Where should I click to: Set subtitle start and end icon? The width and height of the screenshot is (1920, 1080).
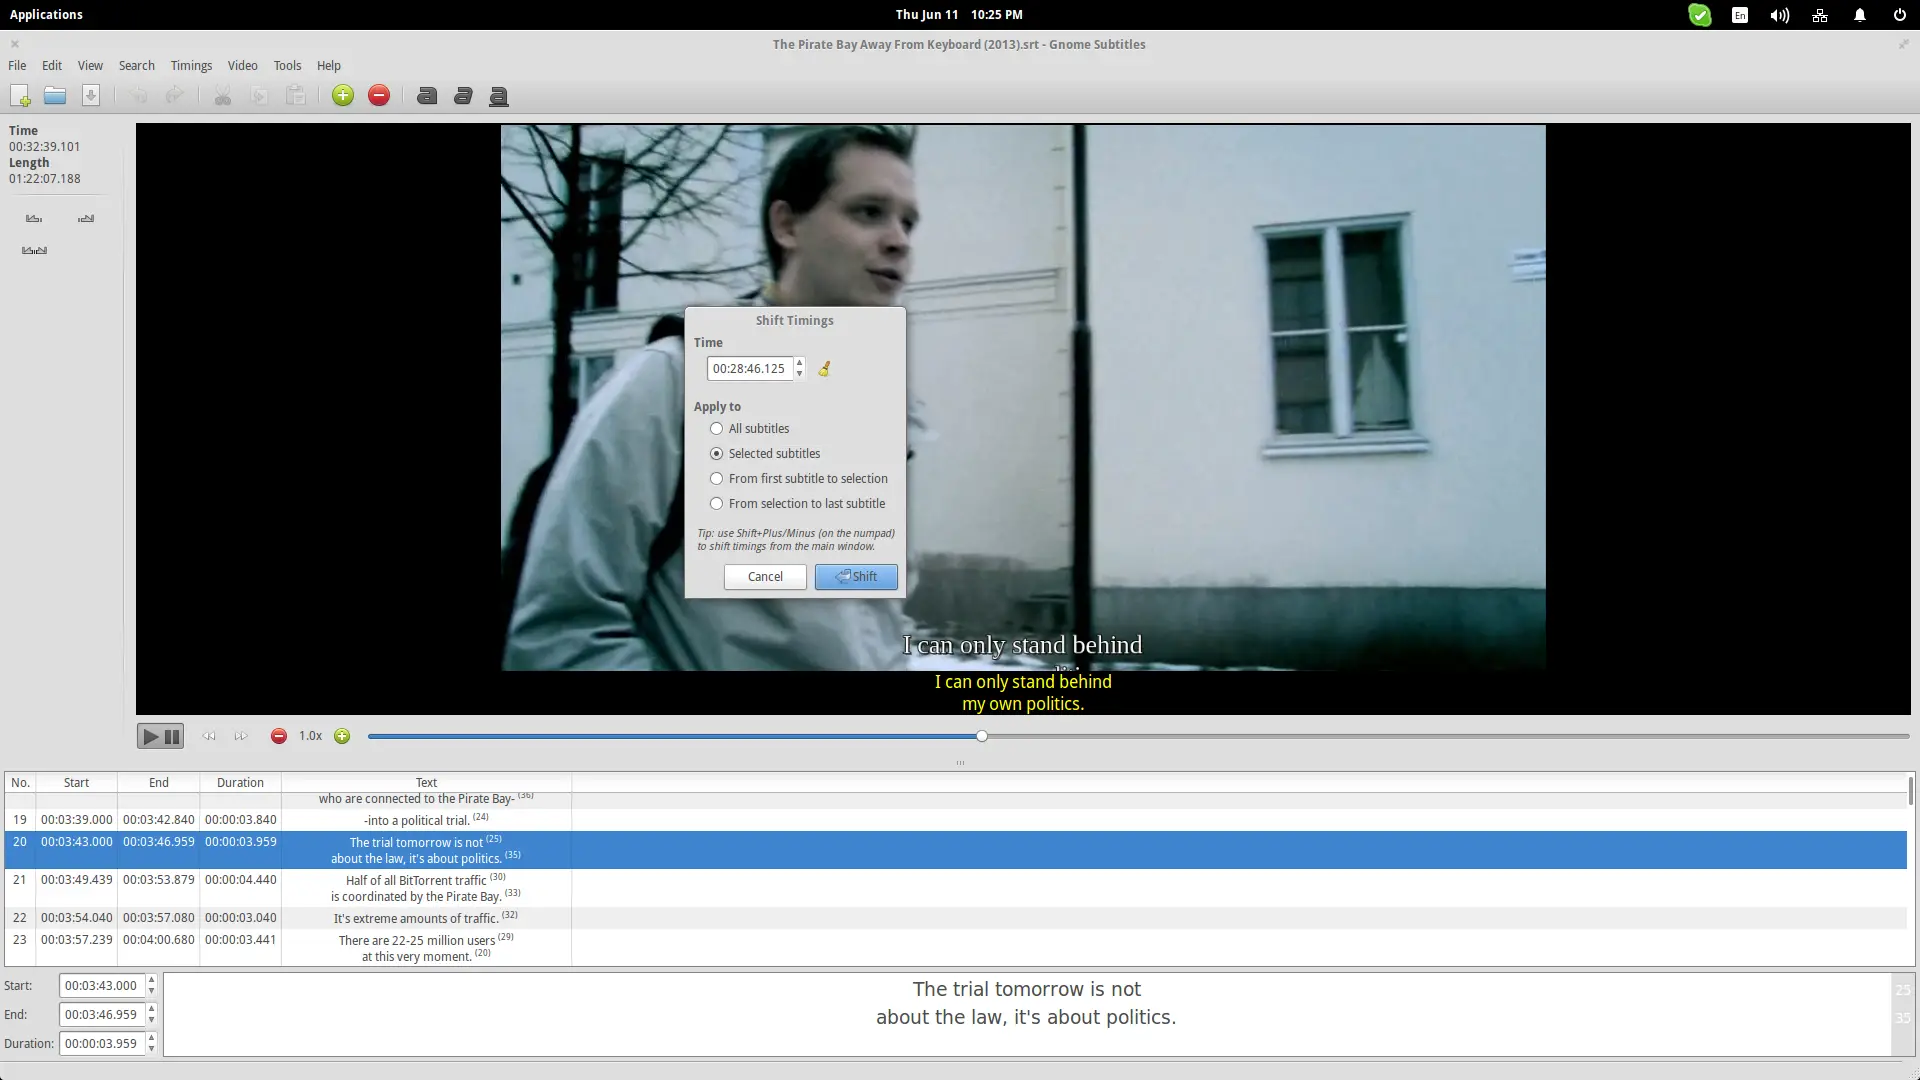pos(34,250)
